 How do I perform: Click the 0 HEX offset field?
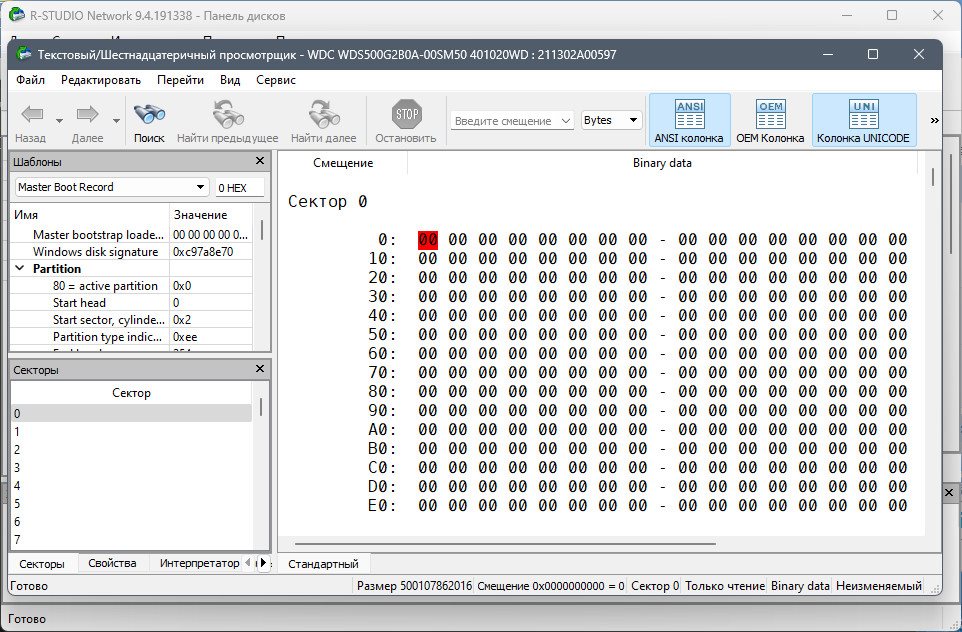tap(240, 188)
